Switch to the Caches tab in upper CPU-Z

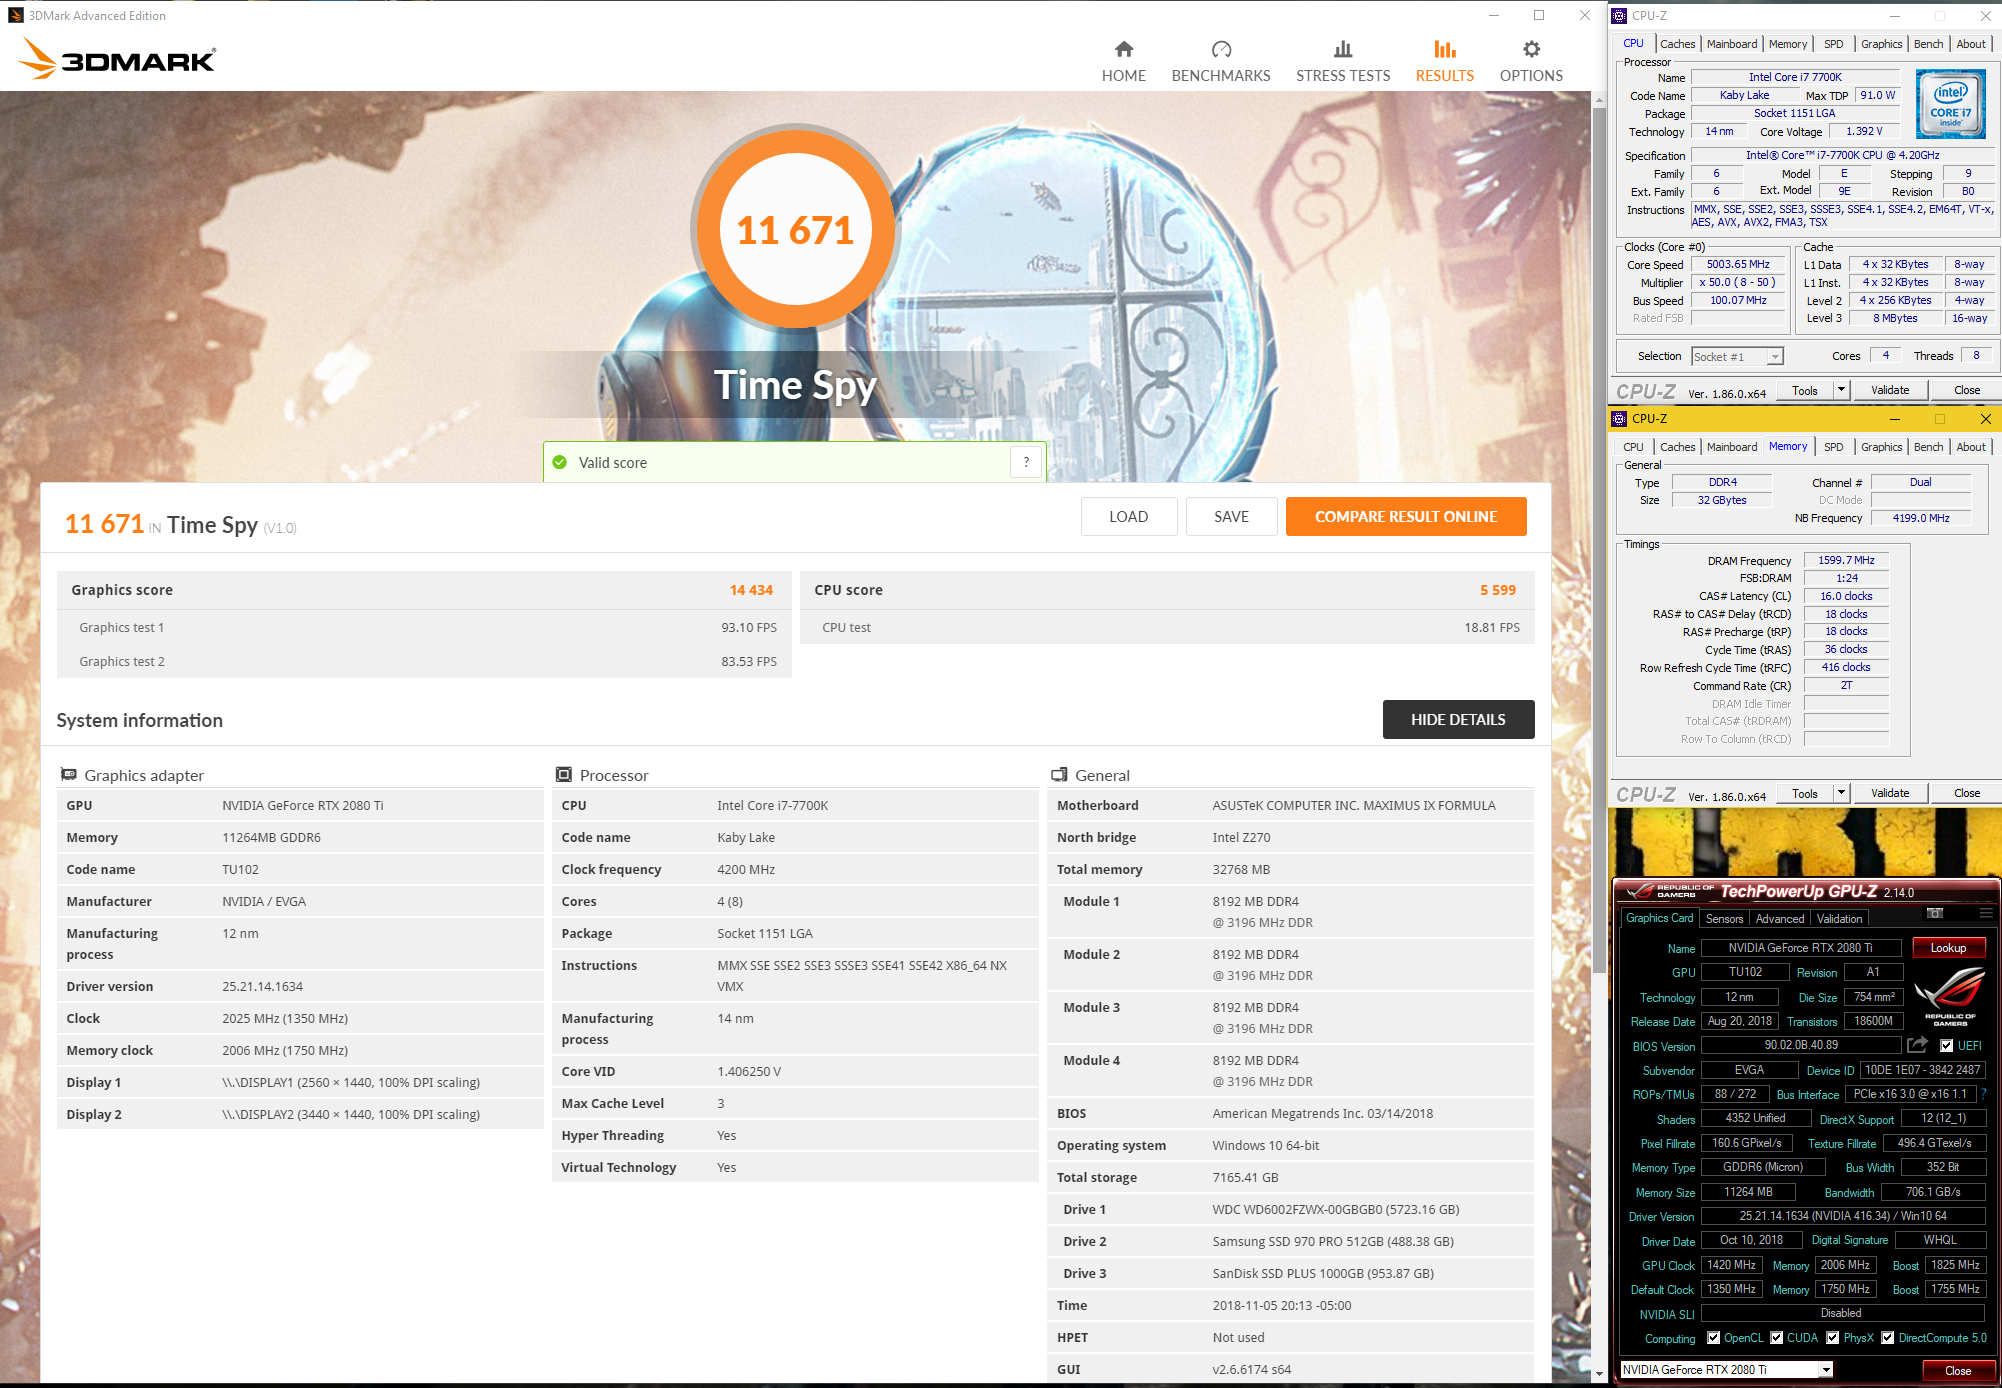coord(1677,44)
